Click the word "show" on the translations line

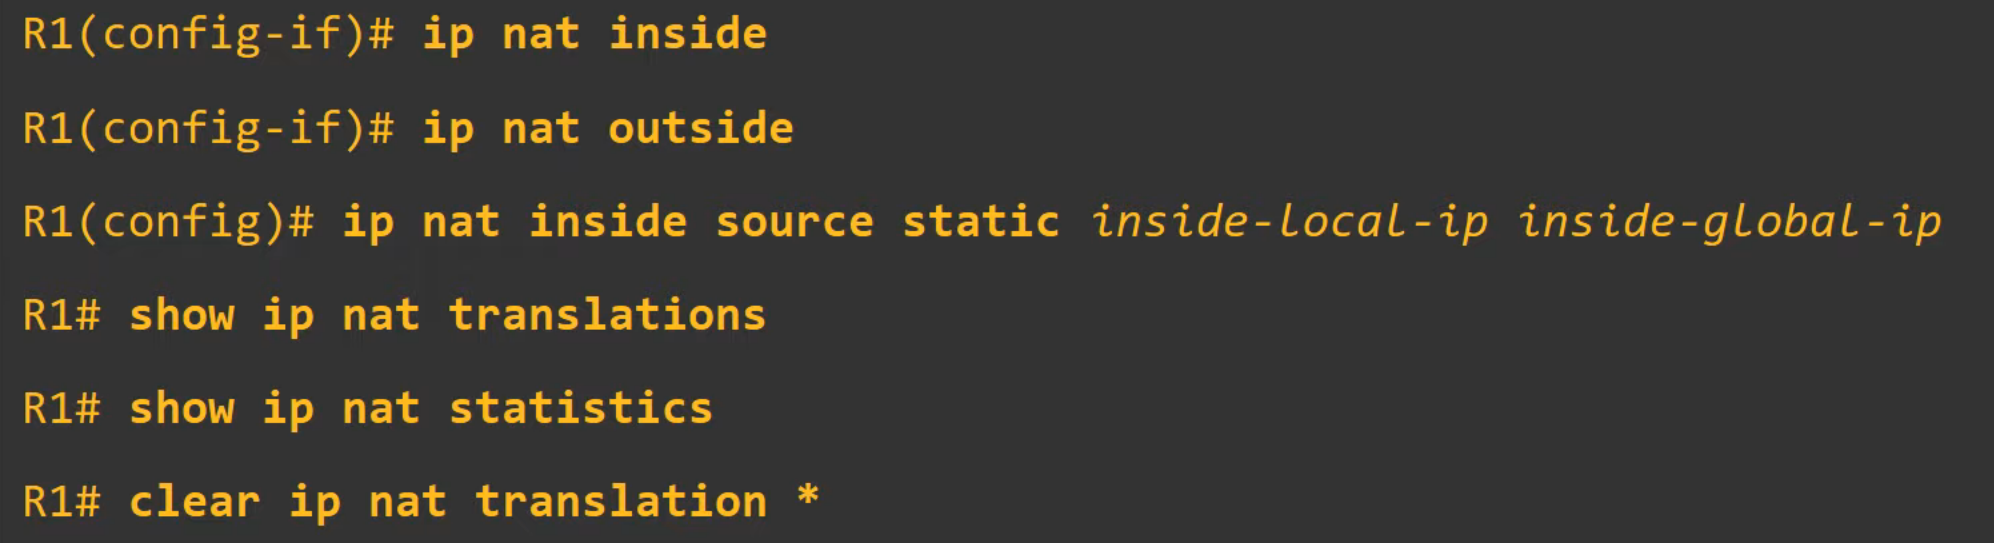[182, 316]
